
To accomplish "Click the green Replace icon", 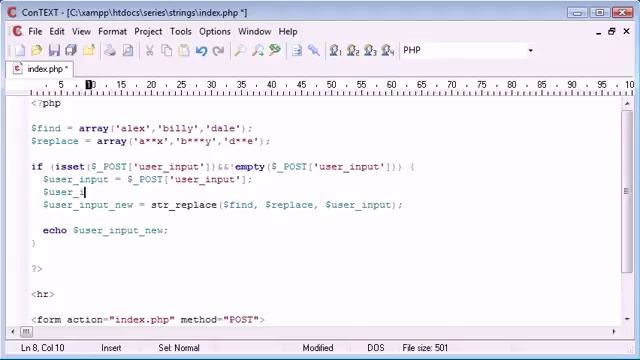I will click(x=275, y=50).
